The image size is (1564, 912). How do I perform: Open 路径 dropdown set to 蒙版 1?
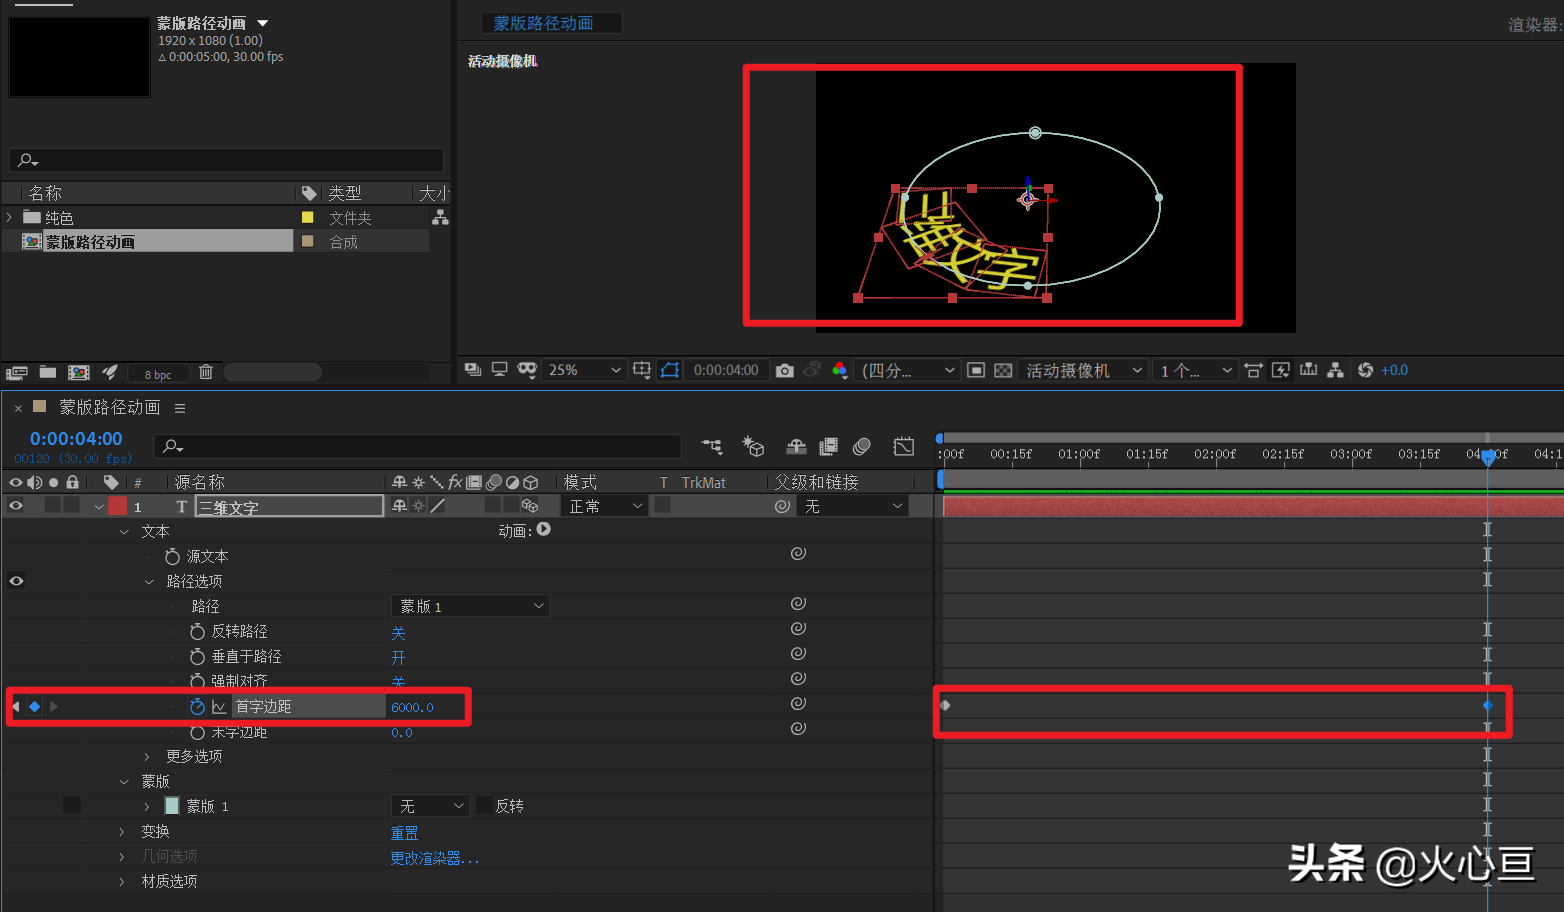(470, 606)
